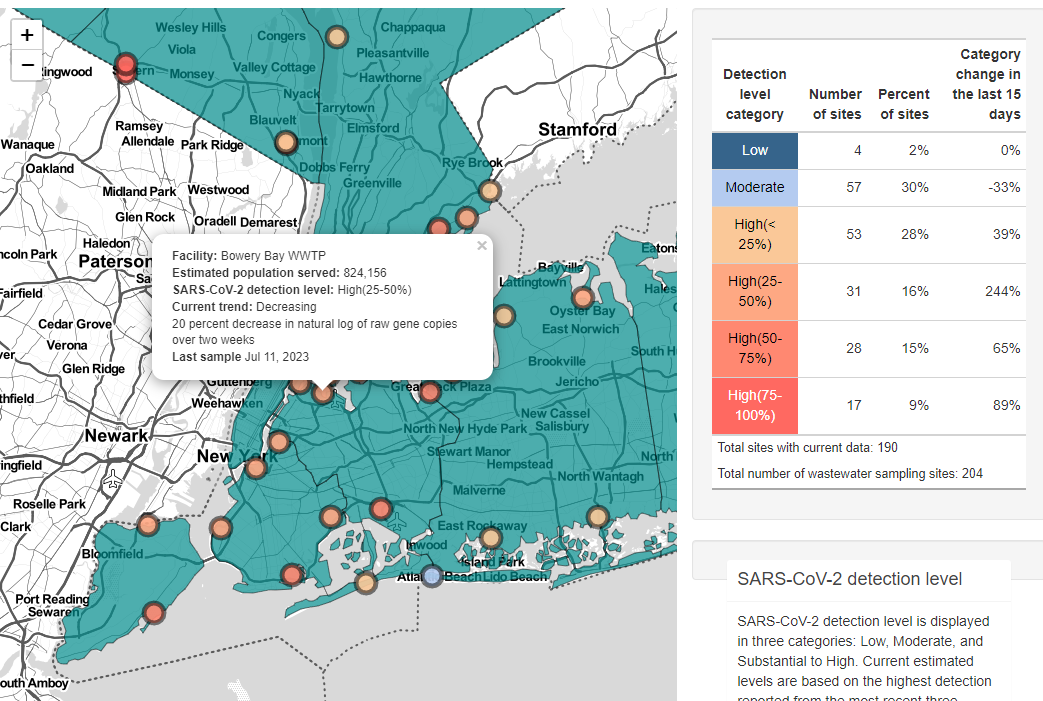Click the site marker near Oyster Bay
Screen dimensions: 1043x701
click(582, 297)
